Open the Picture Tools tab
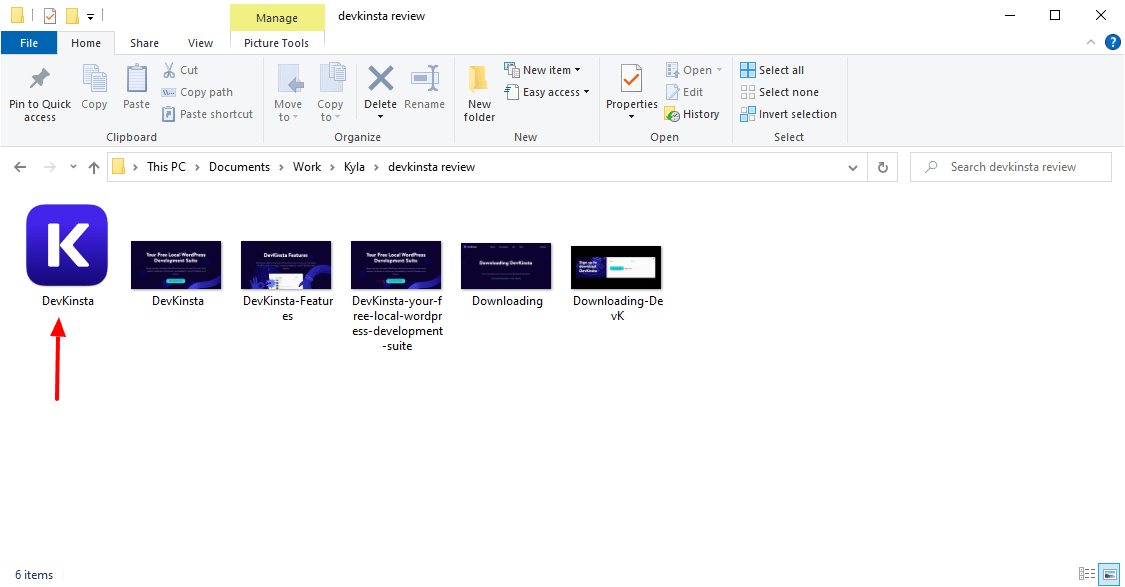The image size is (1125, 587). click(276, 43)
